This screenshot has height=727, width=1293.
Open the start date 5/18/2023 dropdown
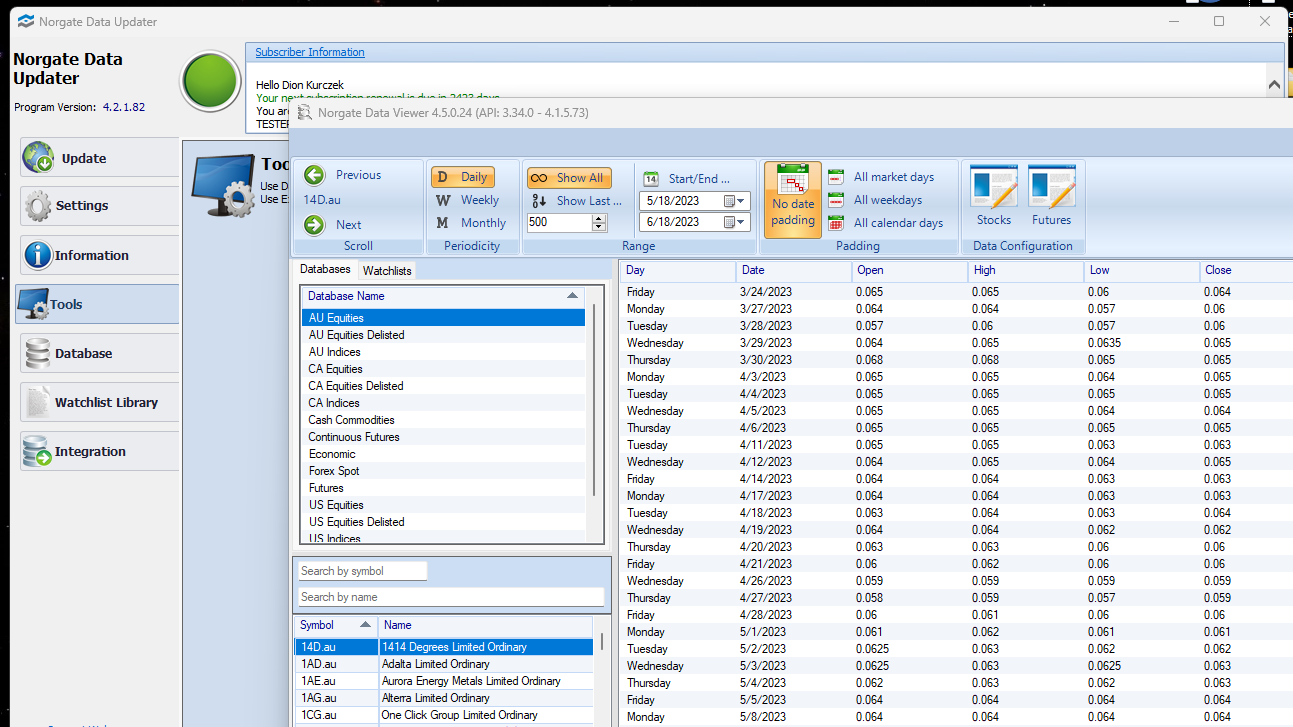pos(741,200)
